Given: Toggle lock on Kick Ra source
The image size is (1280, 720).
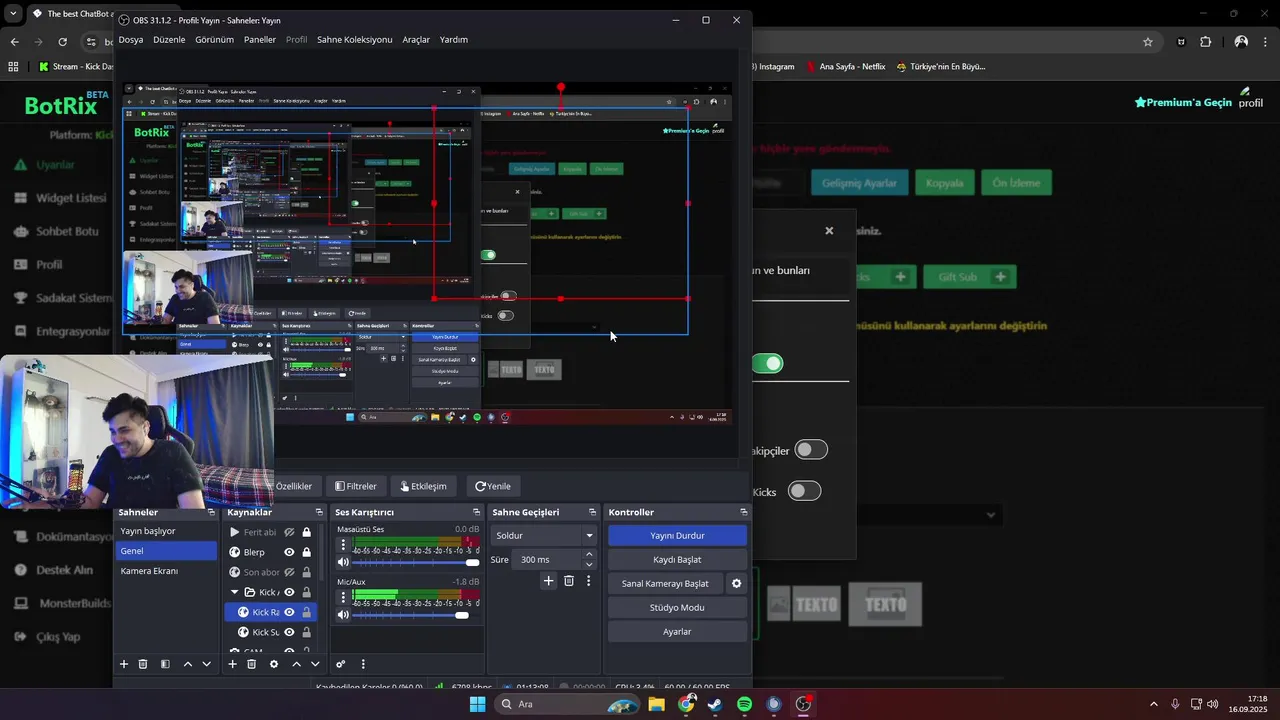Looking at the screenshot, I should 306,612.
